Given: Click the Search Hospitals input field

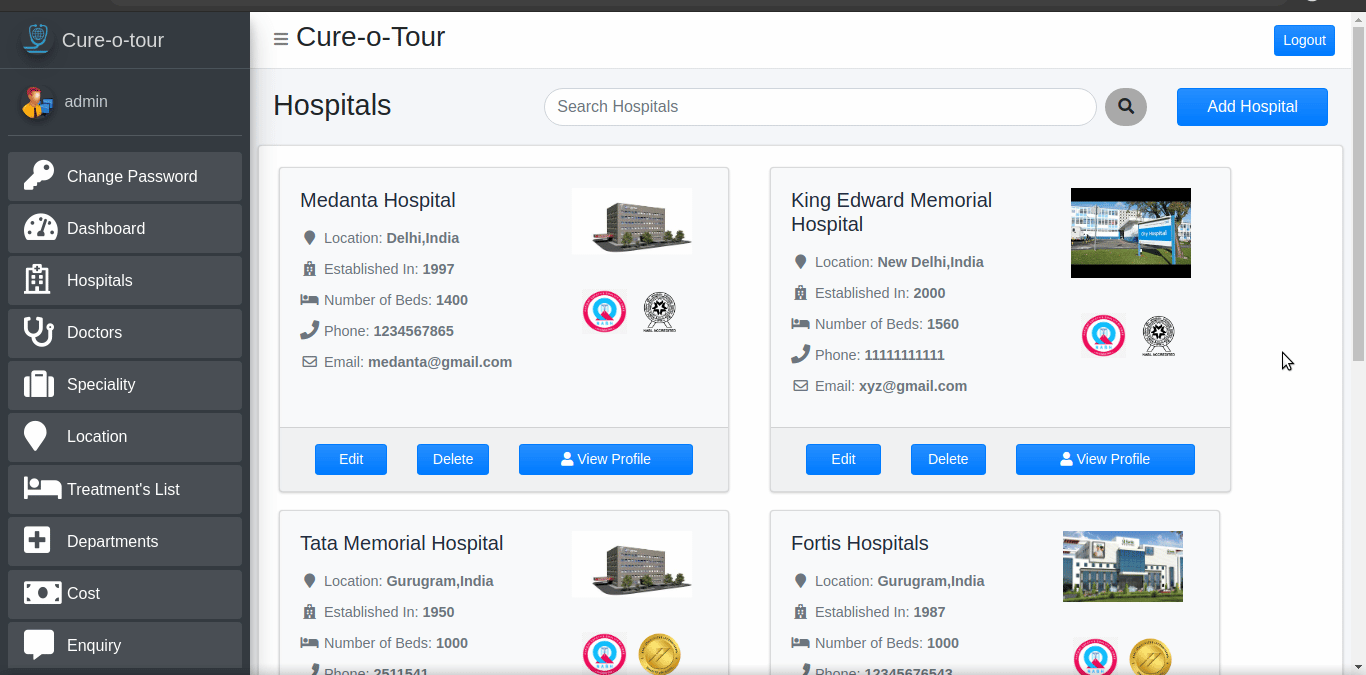Looking at the screenshot, I should pos(820,107).
